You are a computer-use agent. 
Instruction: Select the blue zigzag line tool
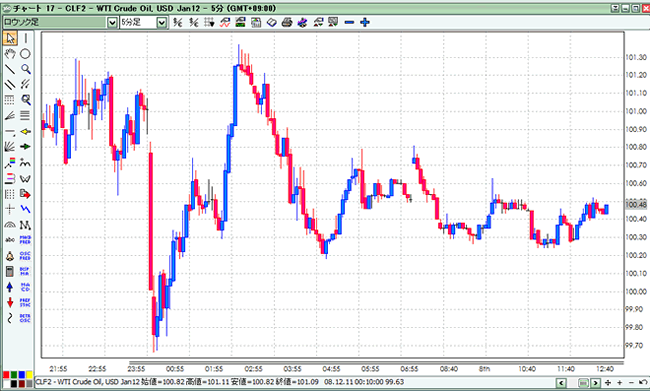[x=26, y=209]
